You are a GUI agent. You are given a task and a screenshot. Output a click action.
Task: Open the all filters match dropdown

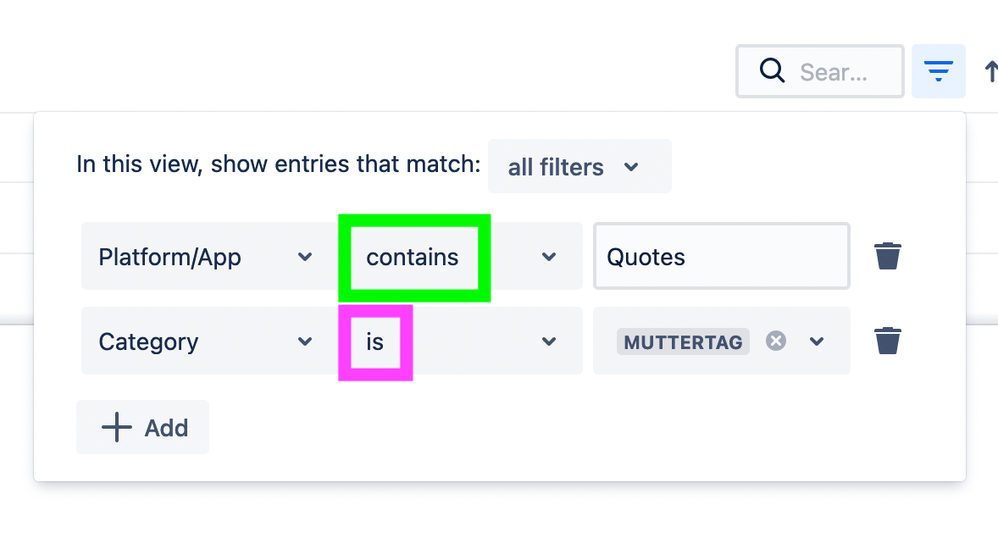[x=579, y=166]
